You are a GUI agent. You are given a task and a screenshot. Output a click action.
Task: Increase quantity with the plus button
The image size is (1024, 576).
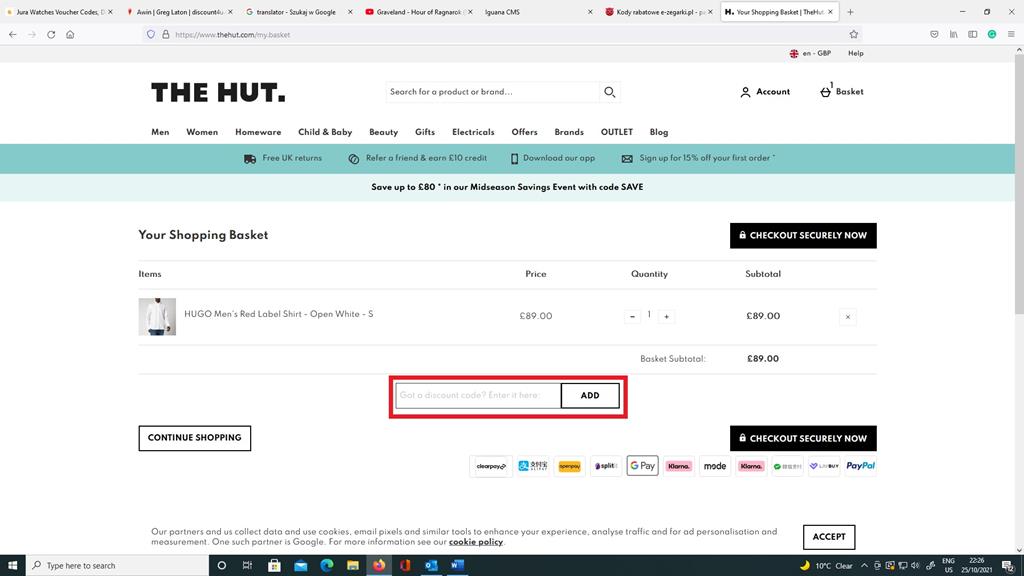point(666,317)
